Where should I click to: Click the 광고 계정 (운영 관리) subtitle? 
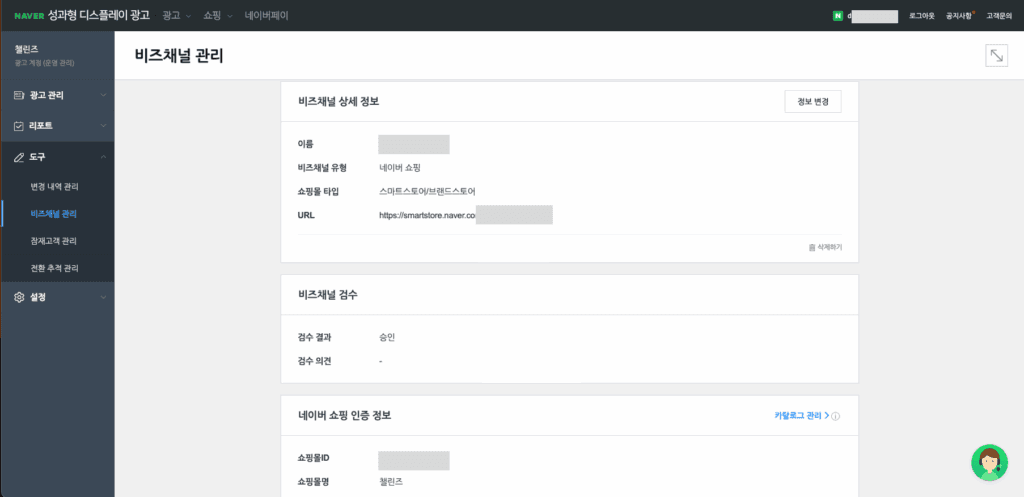(44, 63)
